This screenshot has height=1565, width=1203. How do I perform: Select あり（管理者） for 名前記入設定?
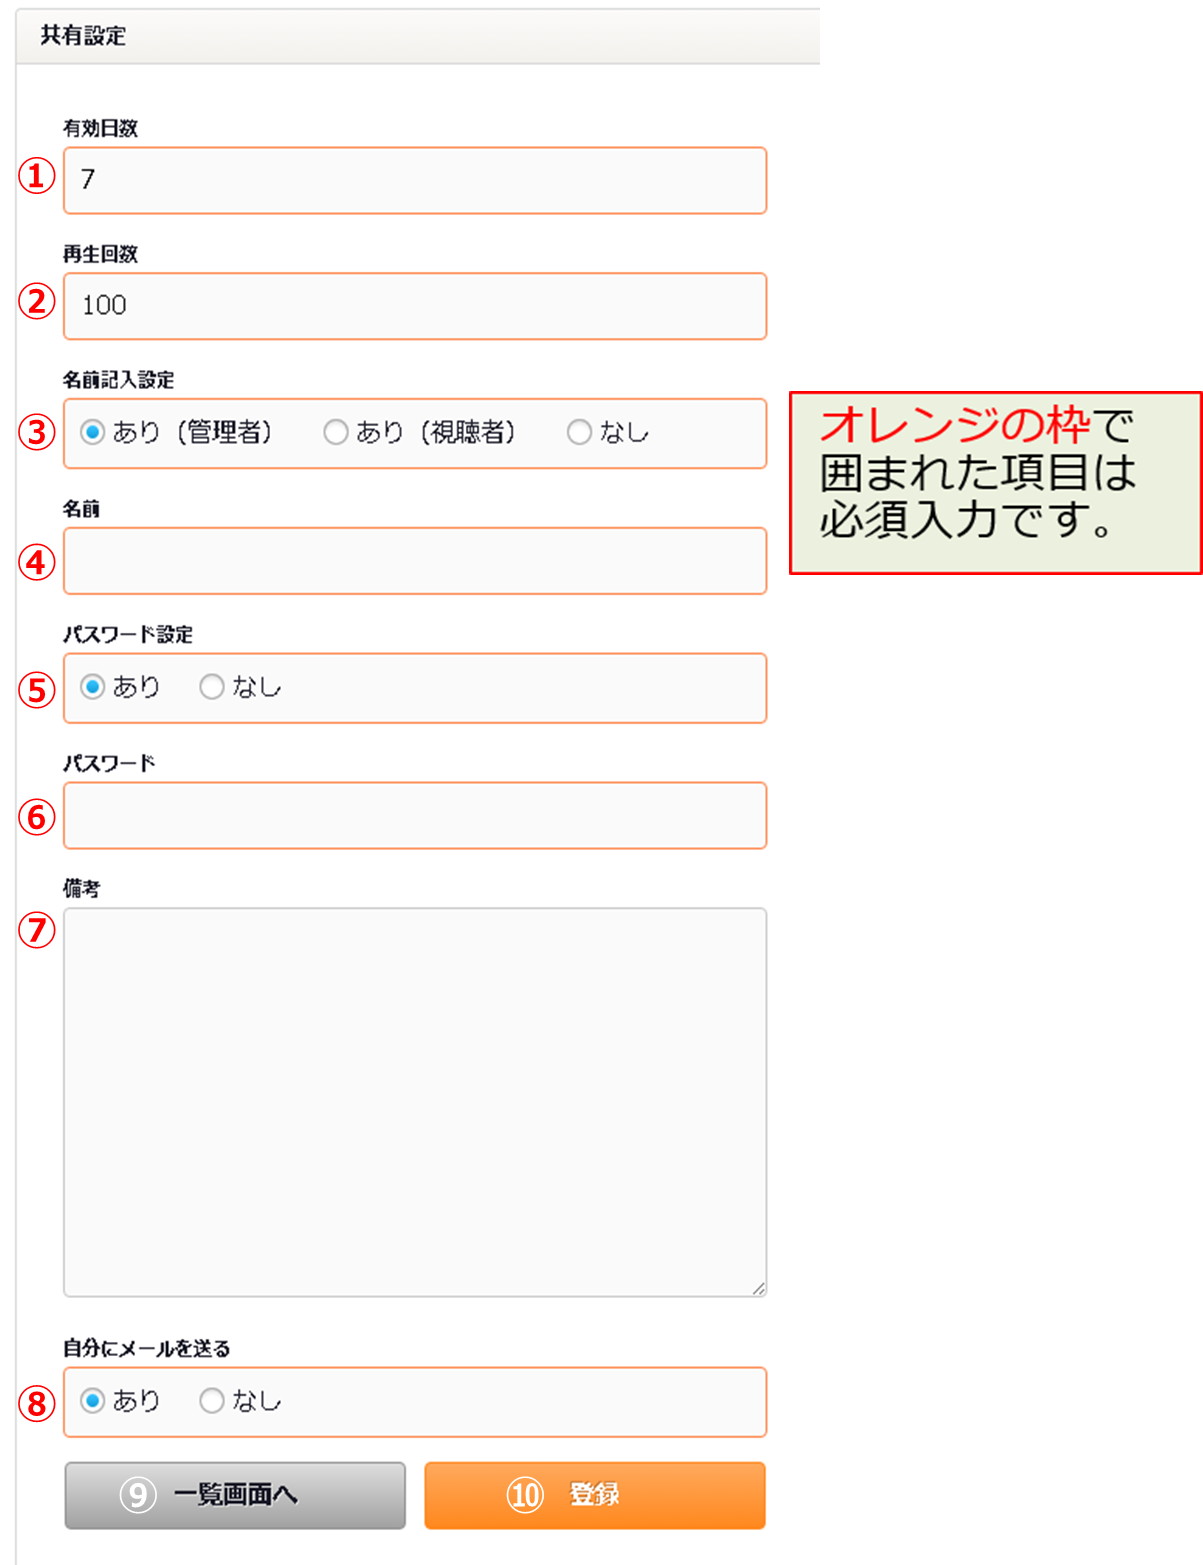click(x=93, y=432)
